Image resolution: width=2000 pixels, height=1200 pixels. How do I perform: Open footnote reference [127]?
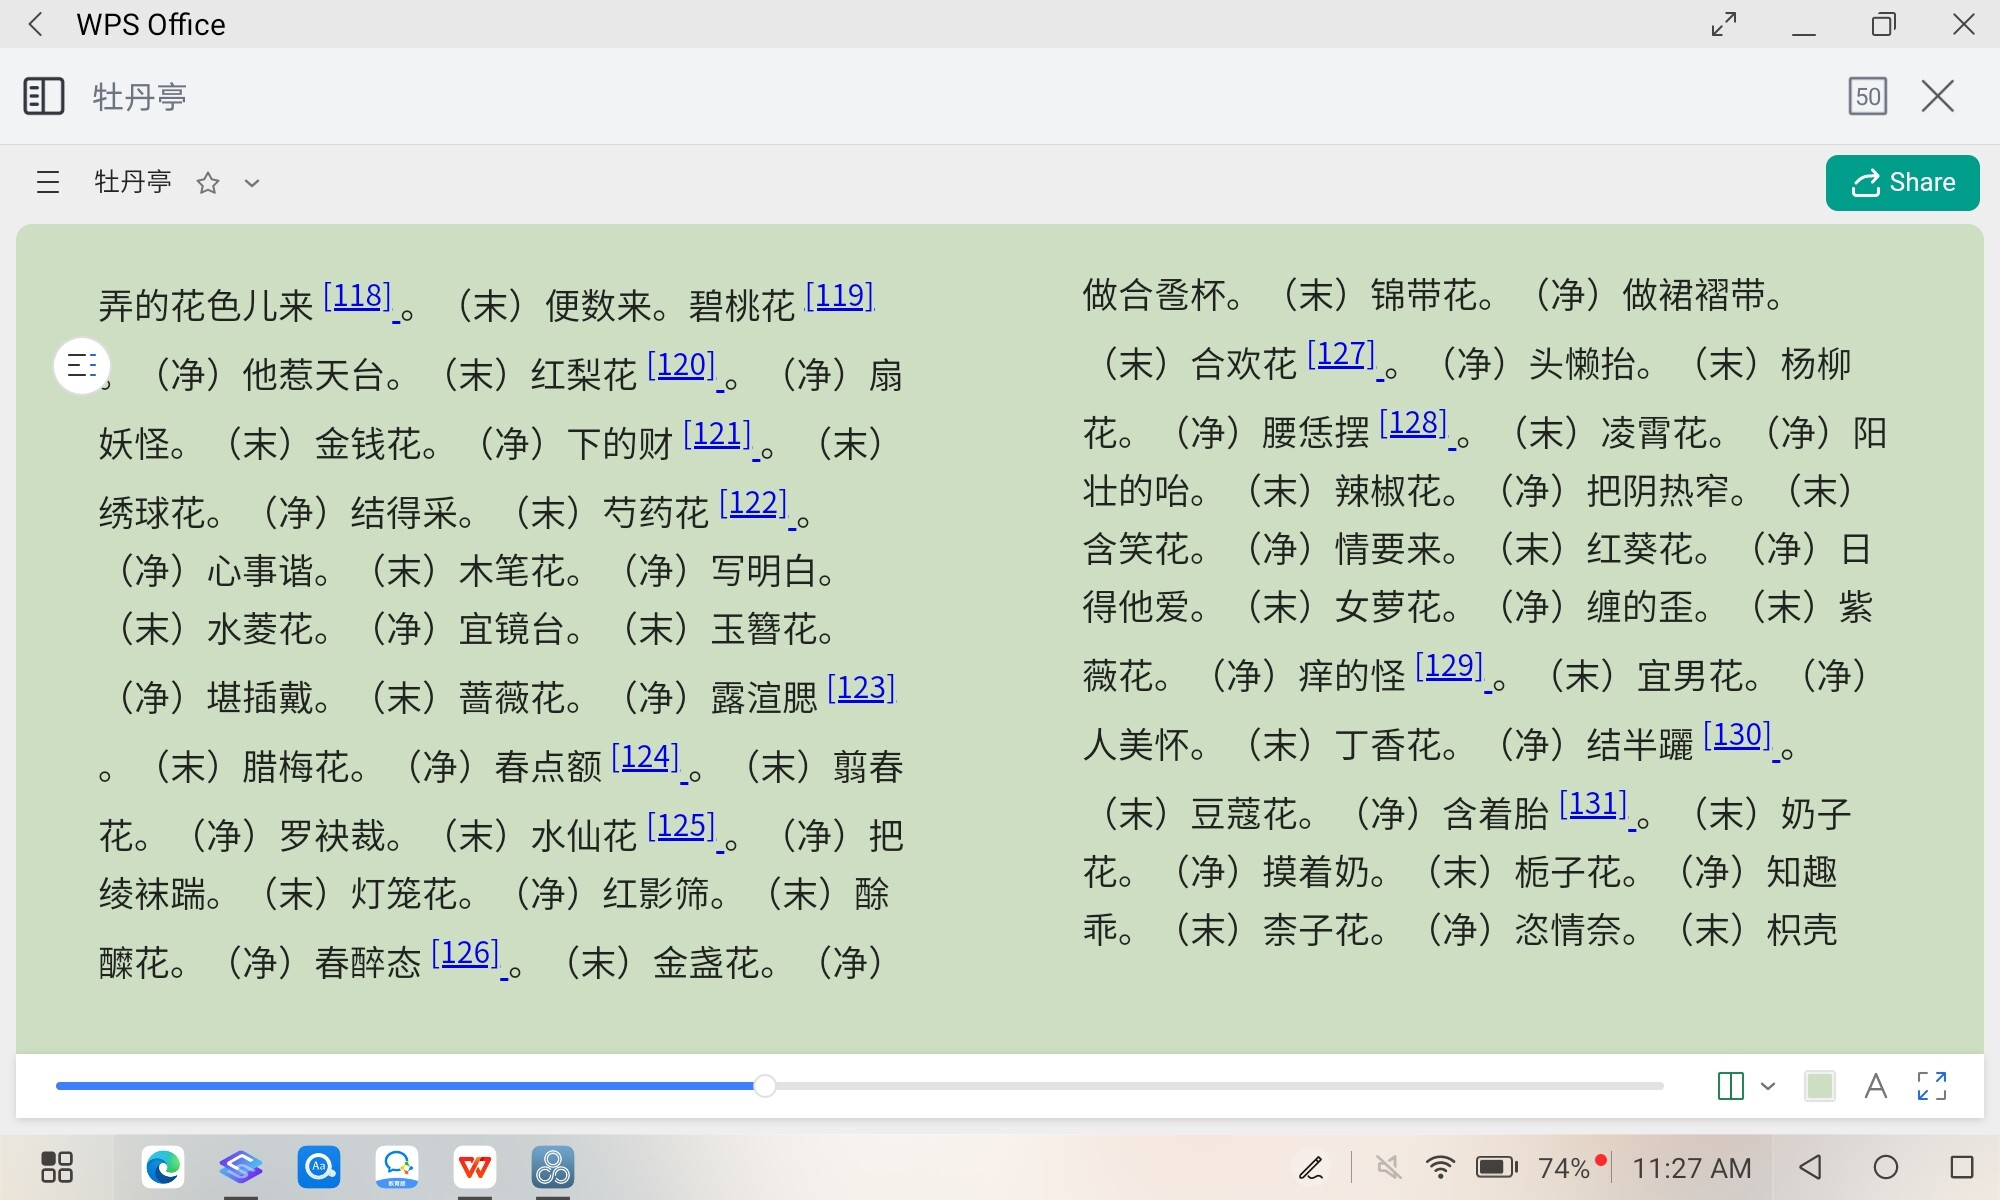coord(1341,355)
